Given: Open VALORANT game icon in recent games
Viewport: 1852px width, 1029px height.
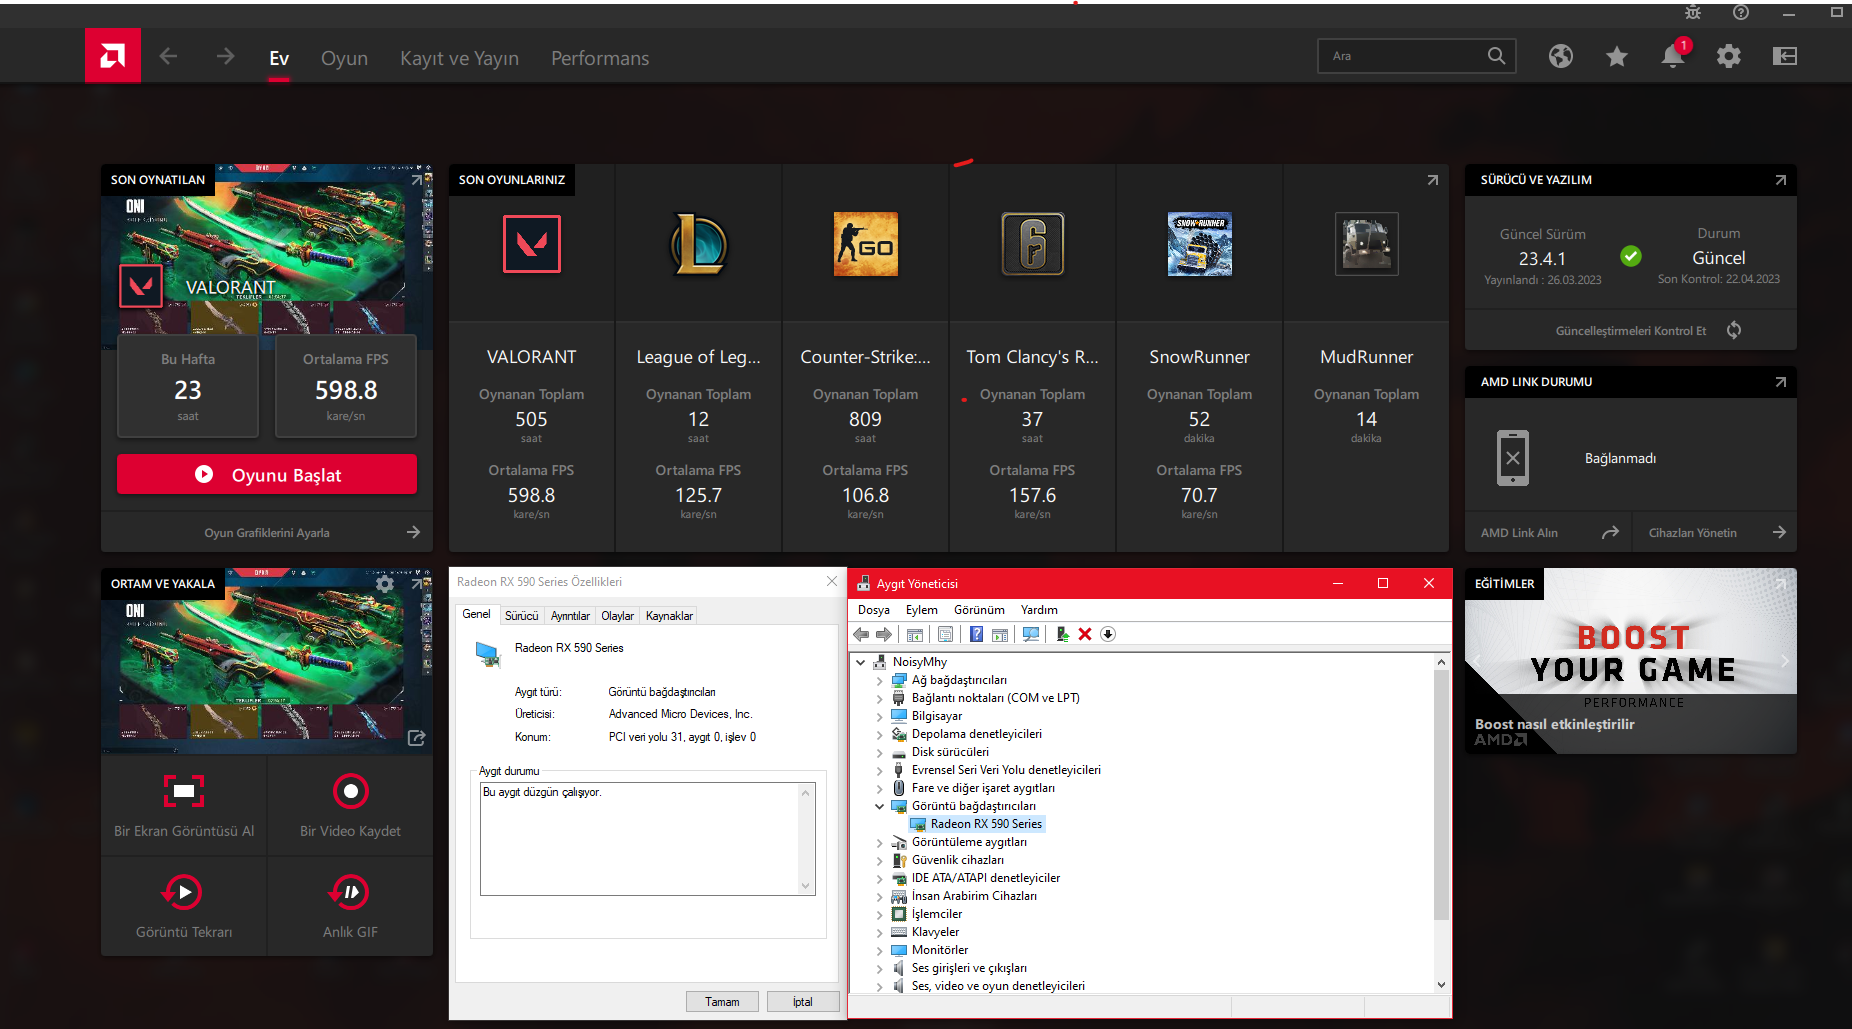Looking at the screenshot, I should 531,244.
